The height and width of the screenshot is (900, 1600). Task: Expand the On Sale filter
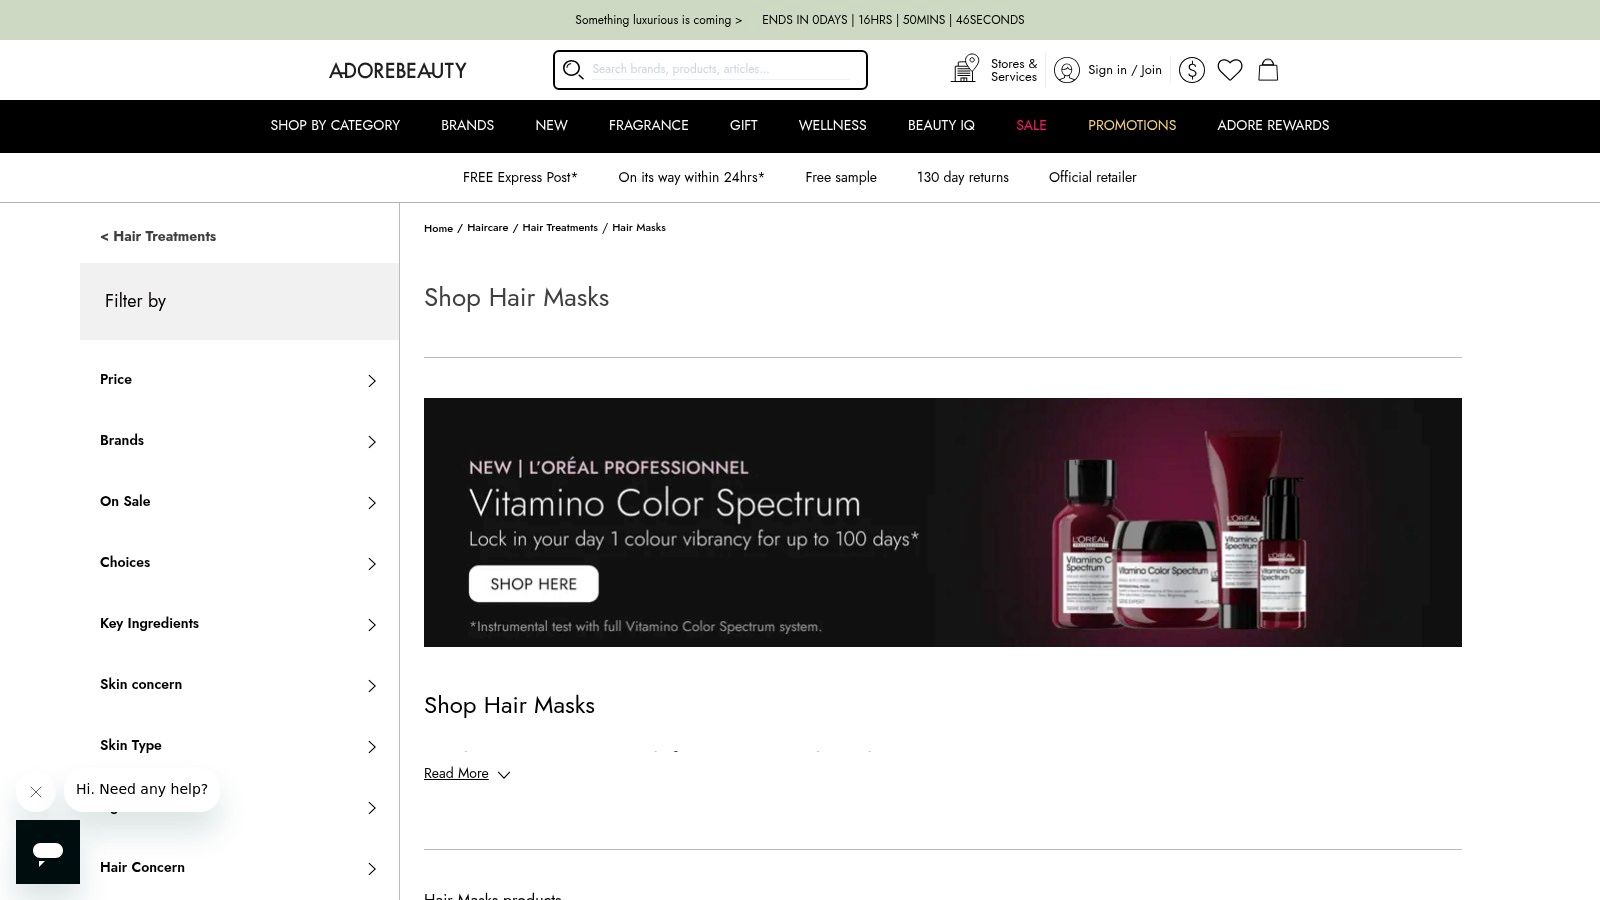[239, 502]
